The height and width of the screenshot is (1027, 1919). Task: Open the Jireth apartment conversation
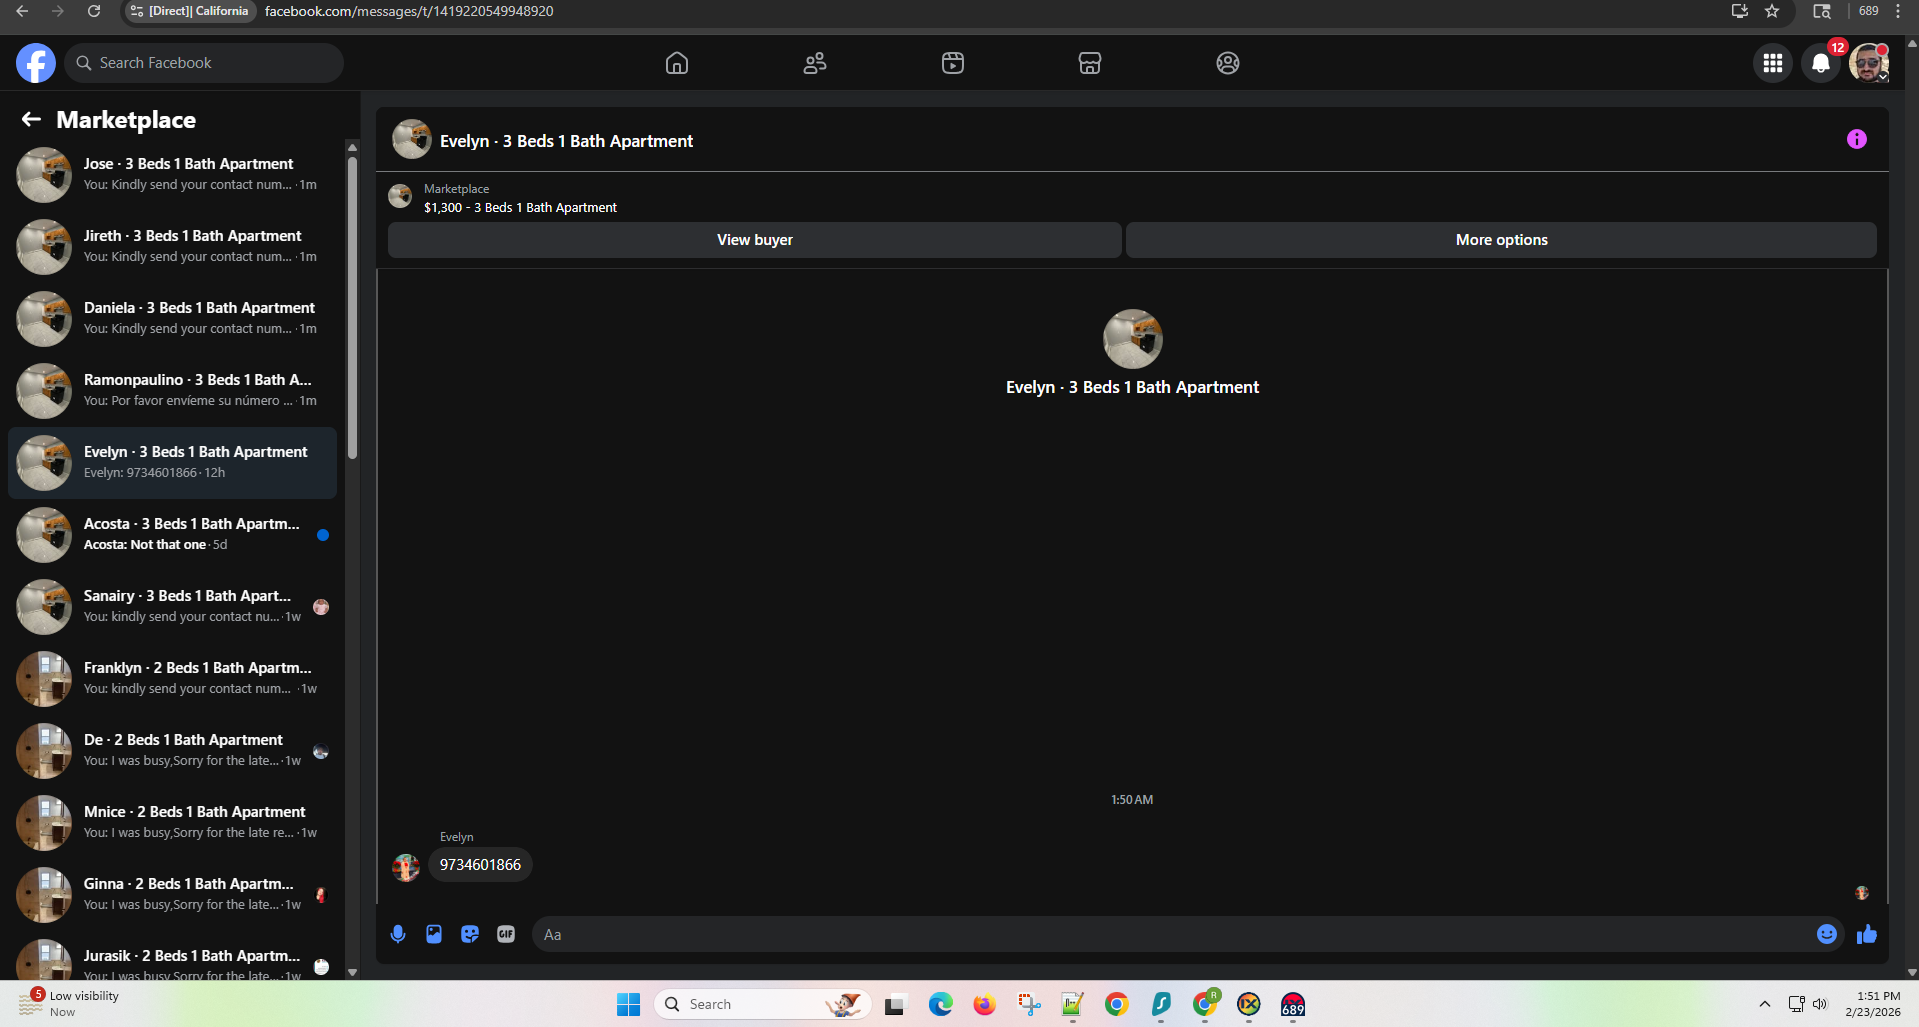click(x=172, y=246)
